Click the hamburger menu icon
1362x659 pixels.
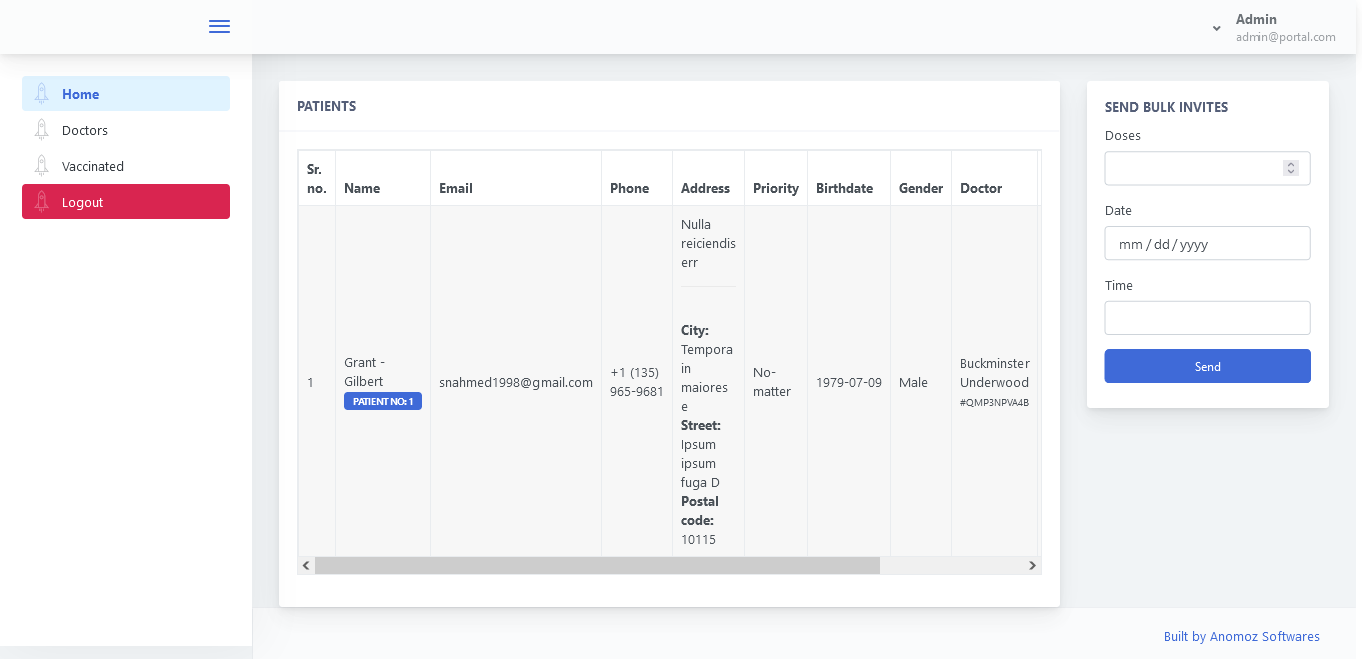(219, 27)
